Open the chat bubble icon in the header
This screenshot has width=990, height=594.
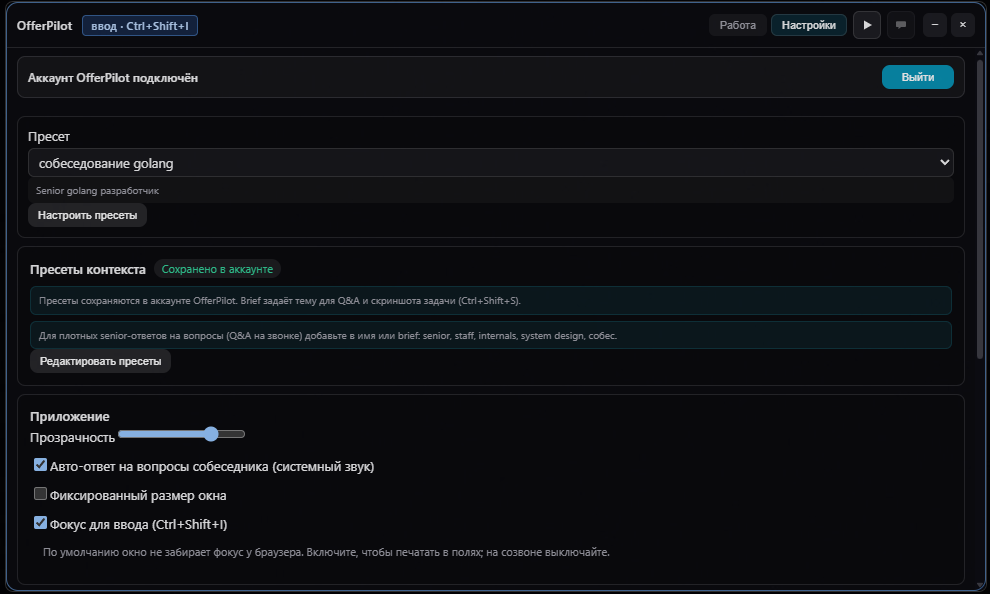pyautogui.click(x=901, y=25)
